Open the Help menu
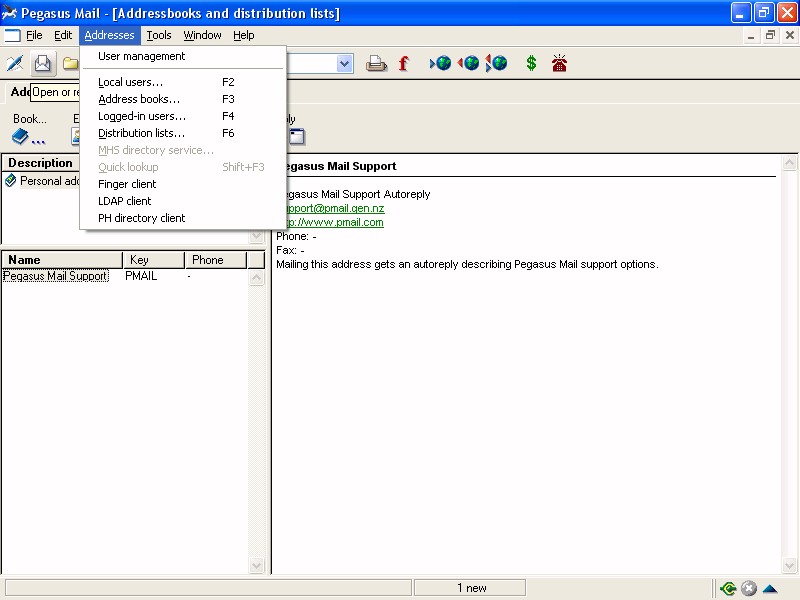Viewport: 800px width, 600px height. point(243,35)
